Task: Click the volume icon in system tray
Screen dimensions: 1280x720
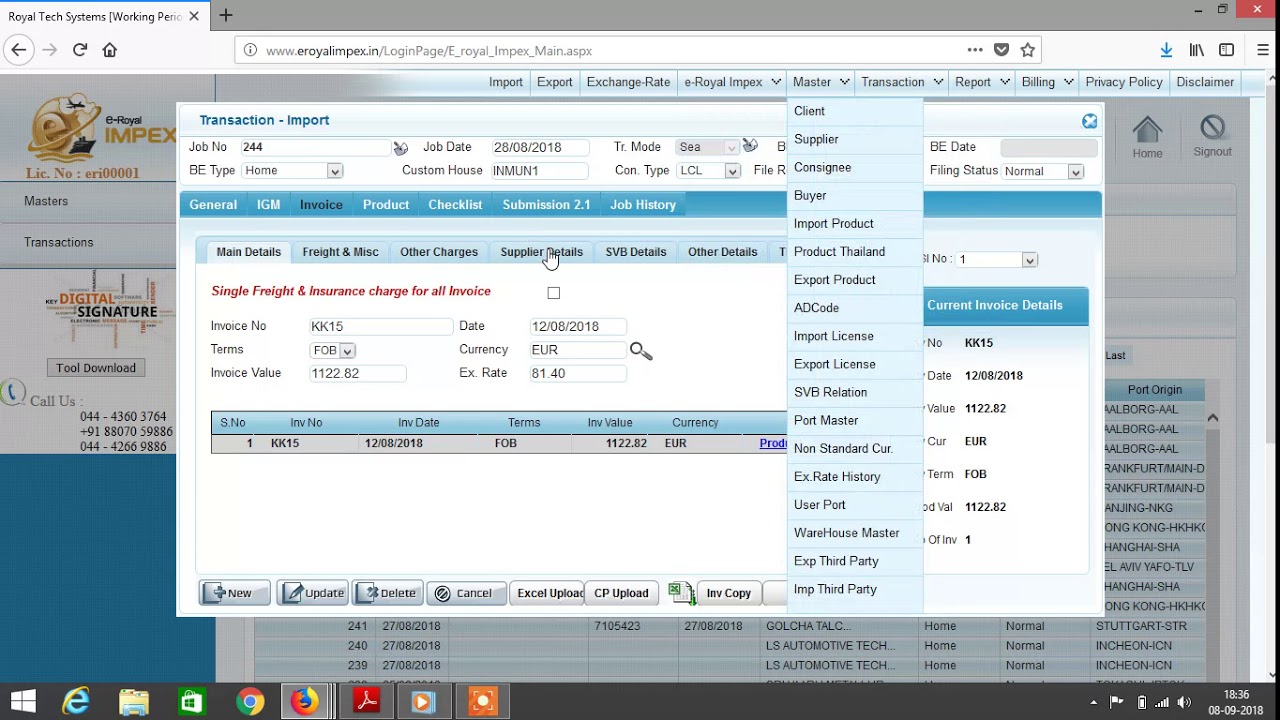Action: tap(1184, 702)
